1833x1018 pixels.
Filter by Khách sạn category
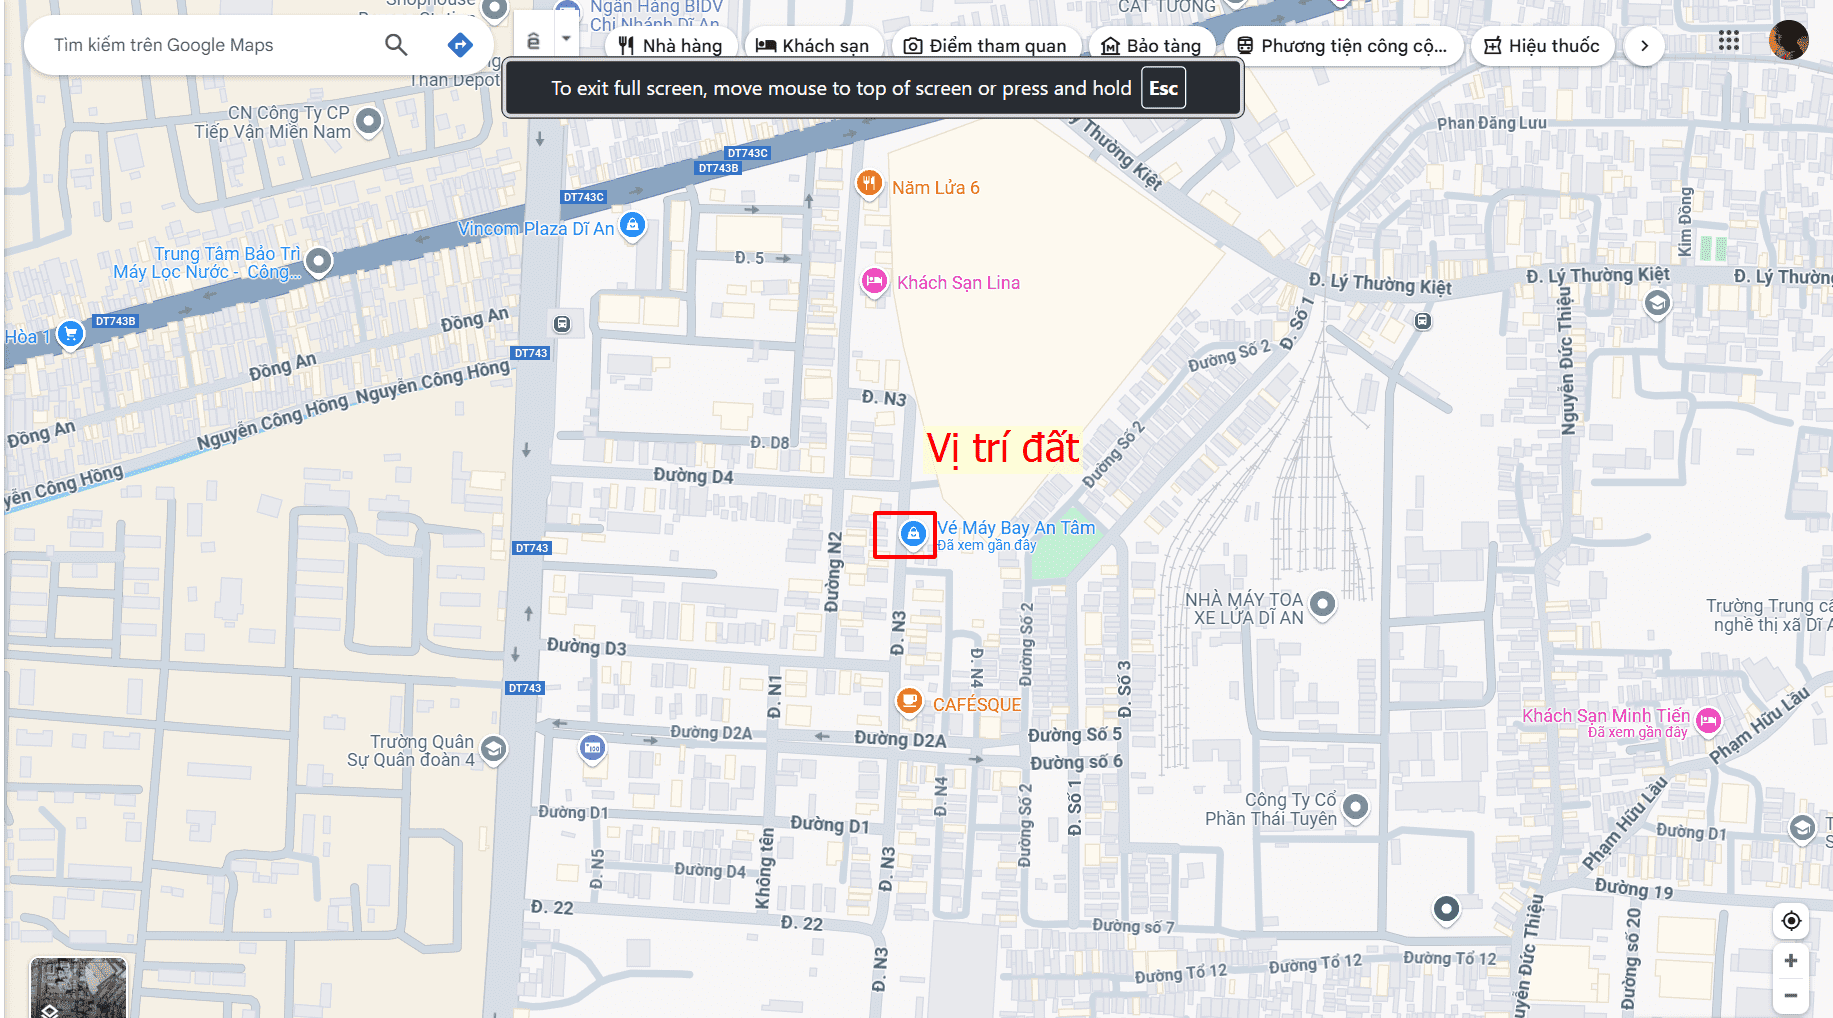click(812, 46)
